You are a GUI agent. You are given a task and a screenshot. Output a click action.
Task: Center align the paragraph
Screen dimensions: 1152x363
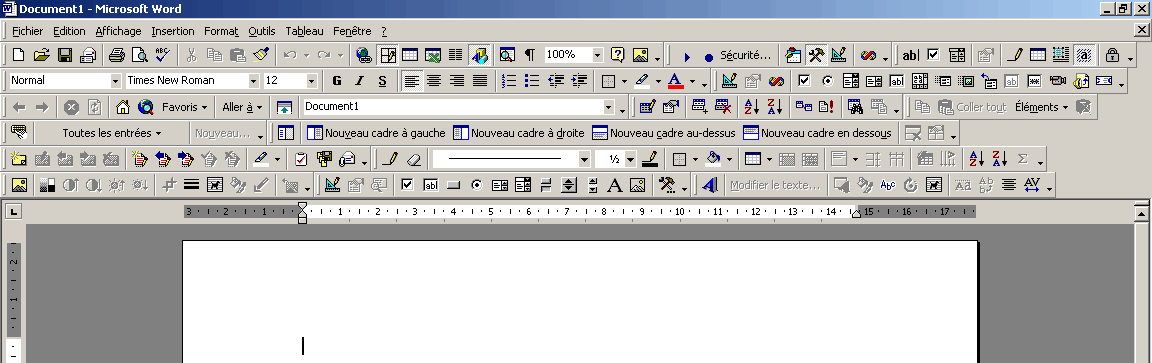[434, 81]
